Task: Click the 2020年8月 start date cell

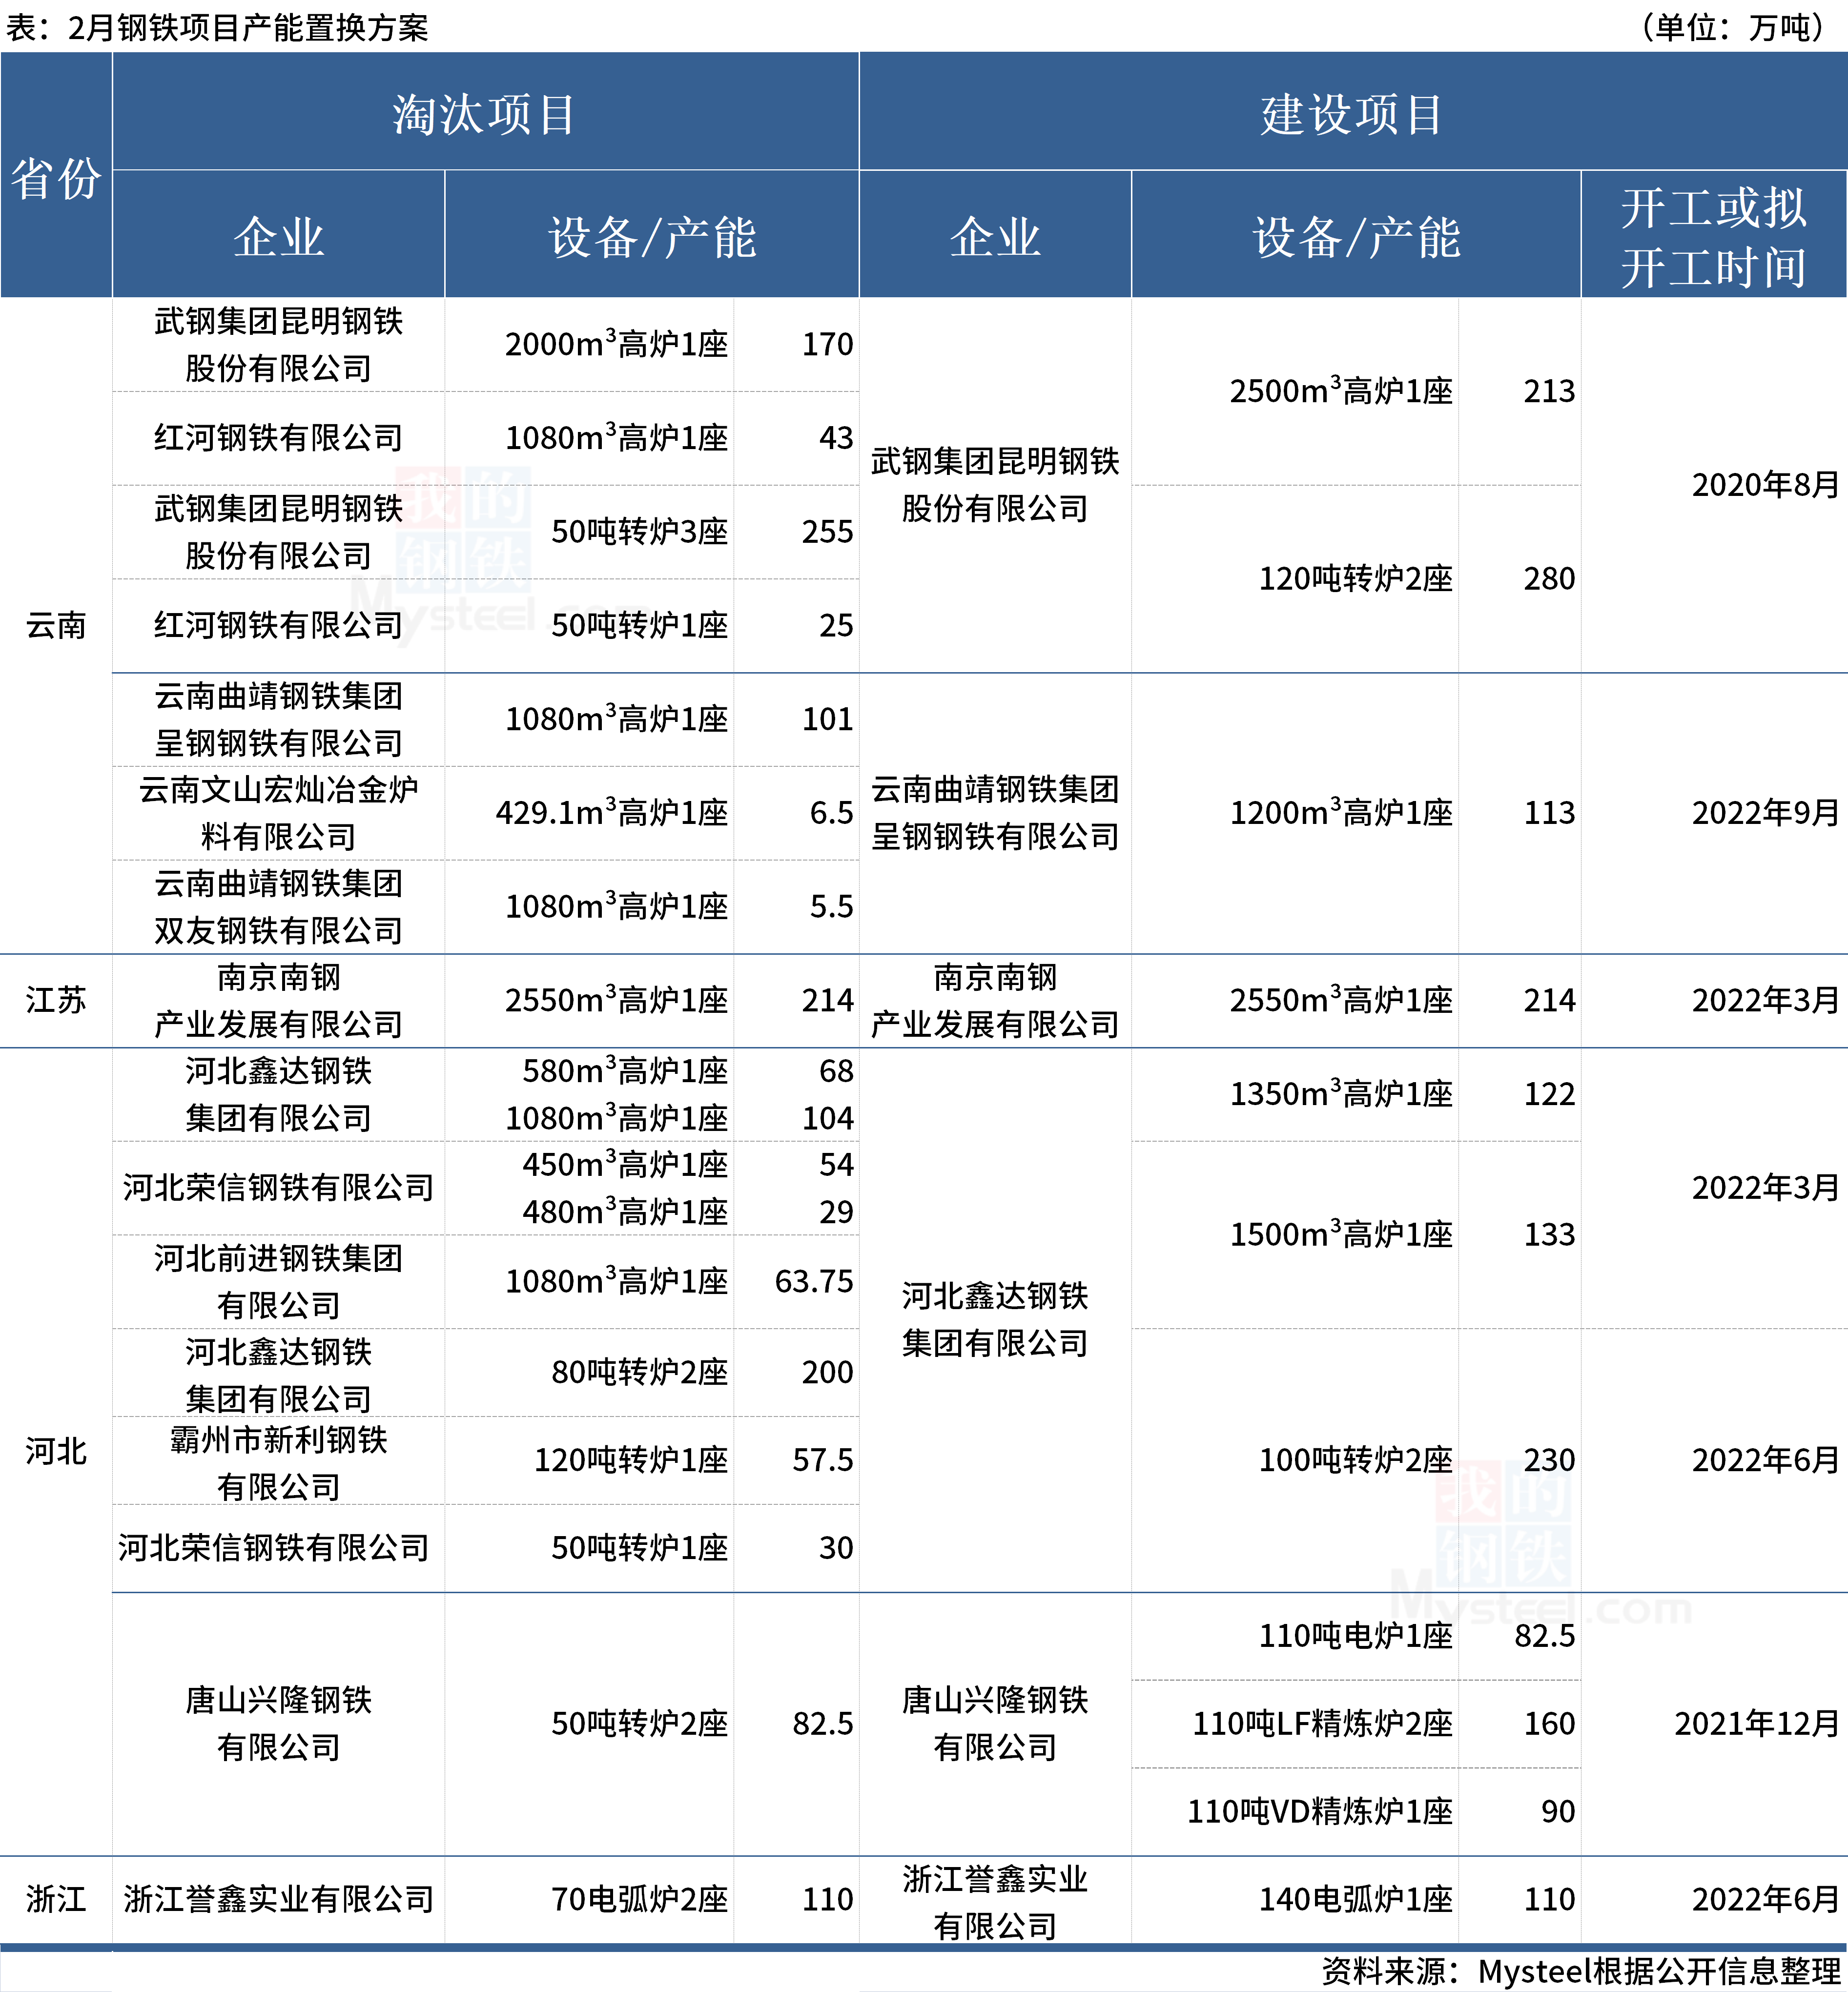Action: pos(1764,485)
